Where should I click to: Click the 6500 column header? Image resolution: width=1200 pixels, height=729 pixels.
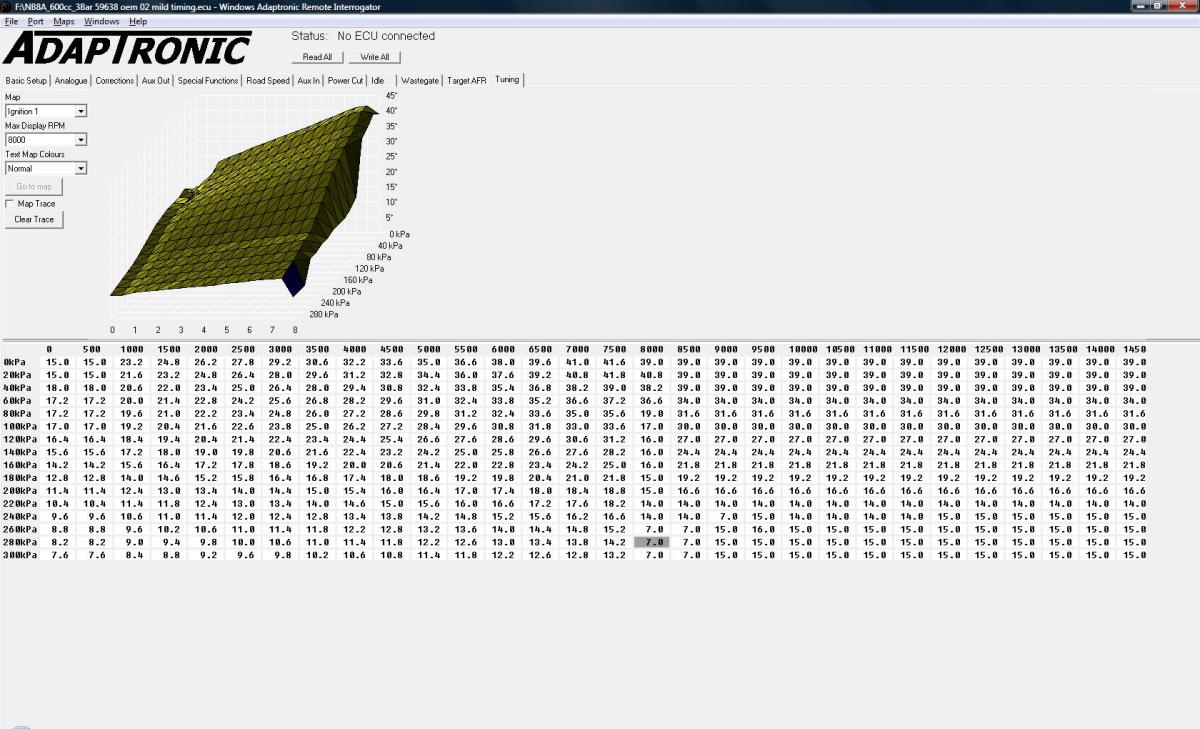click(541, 349)
